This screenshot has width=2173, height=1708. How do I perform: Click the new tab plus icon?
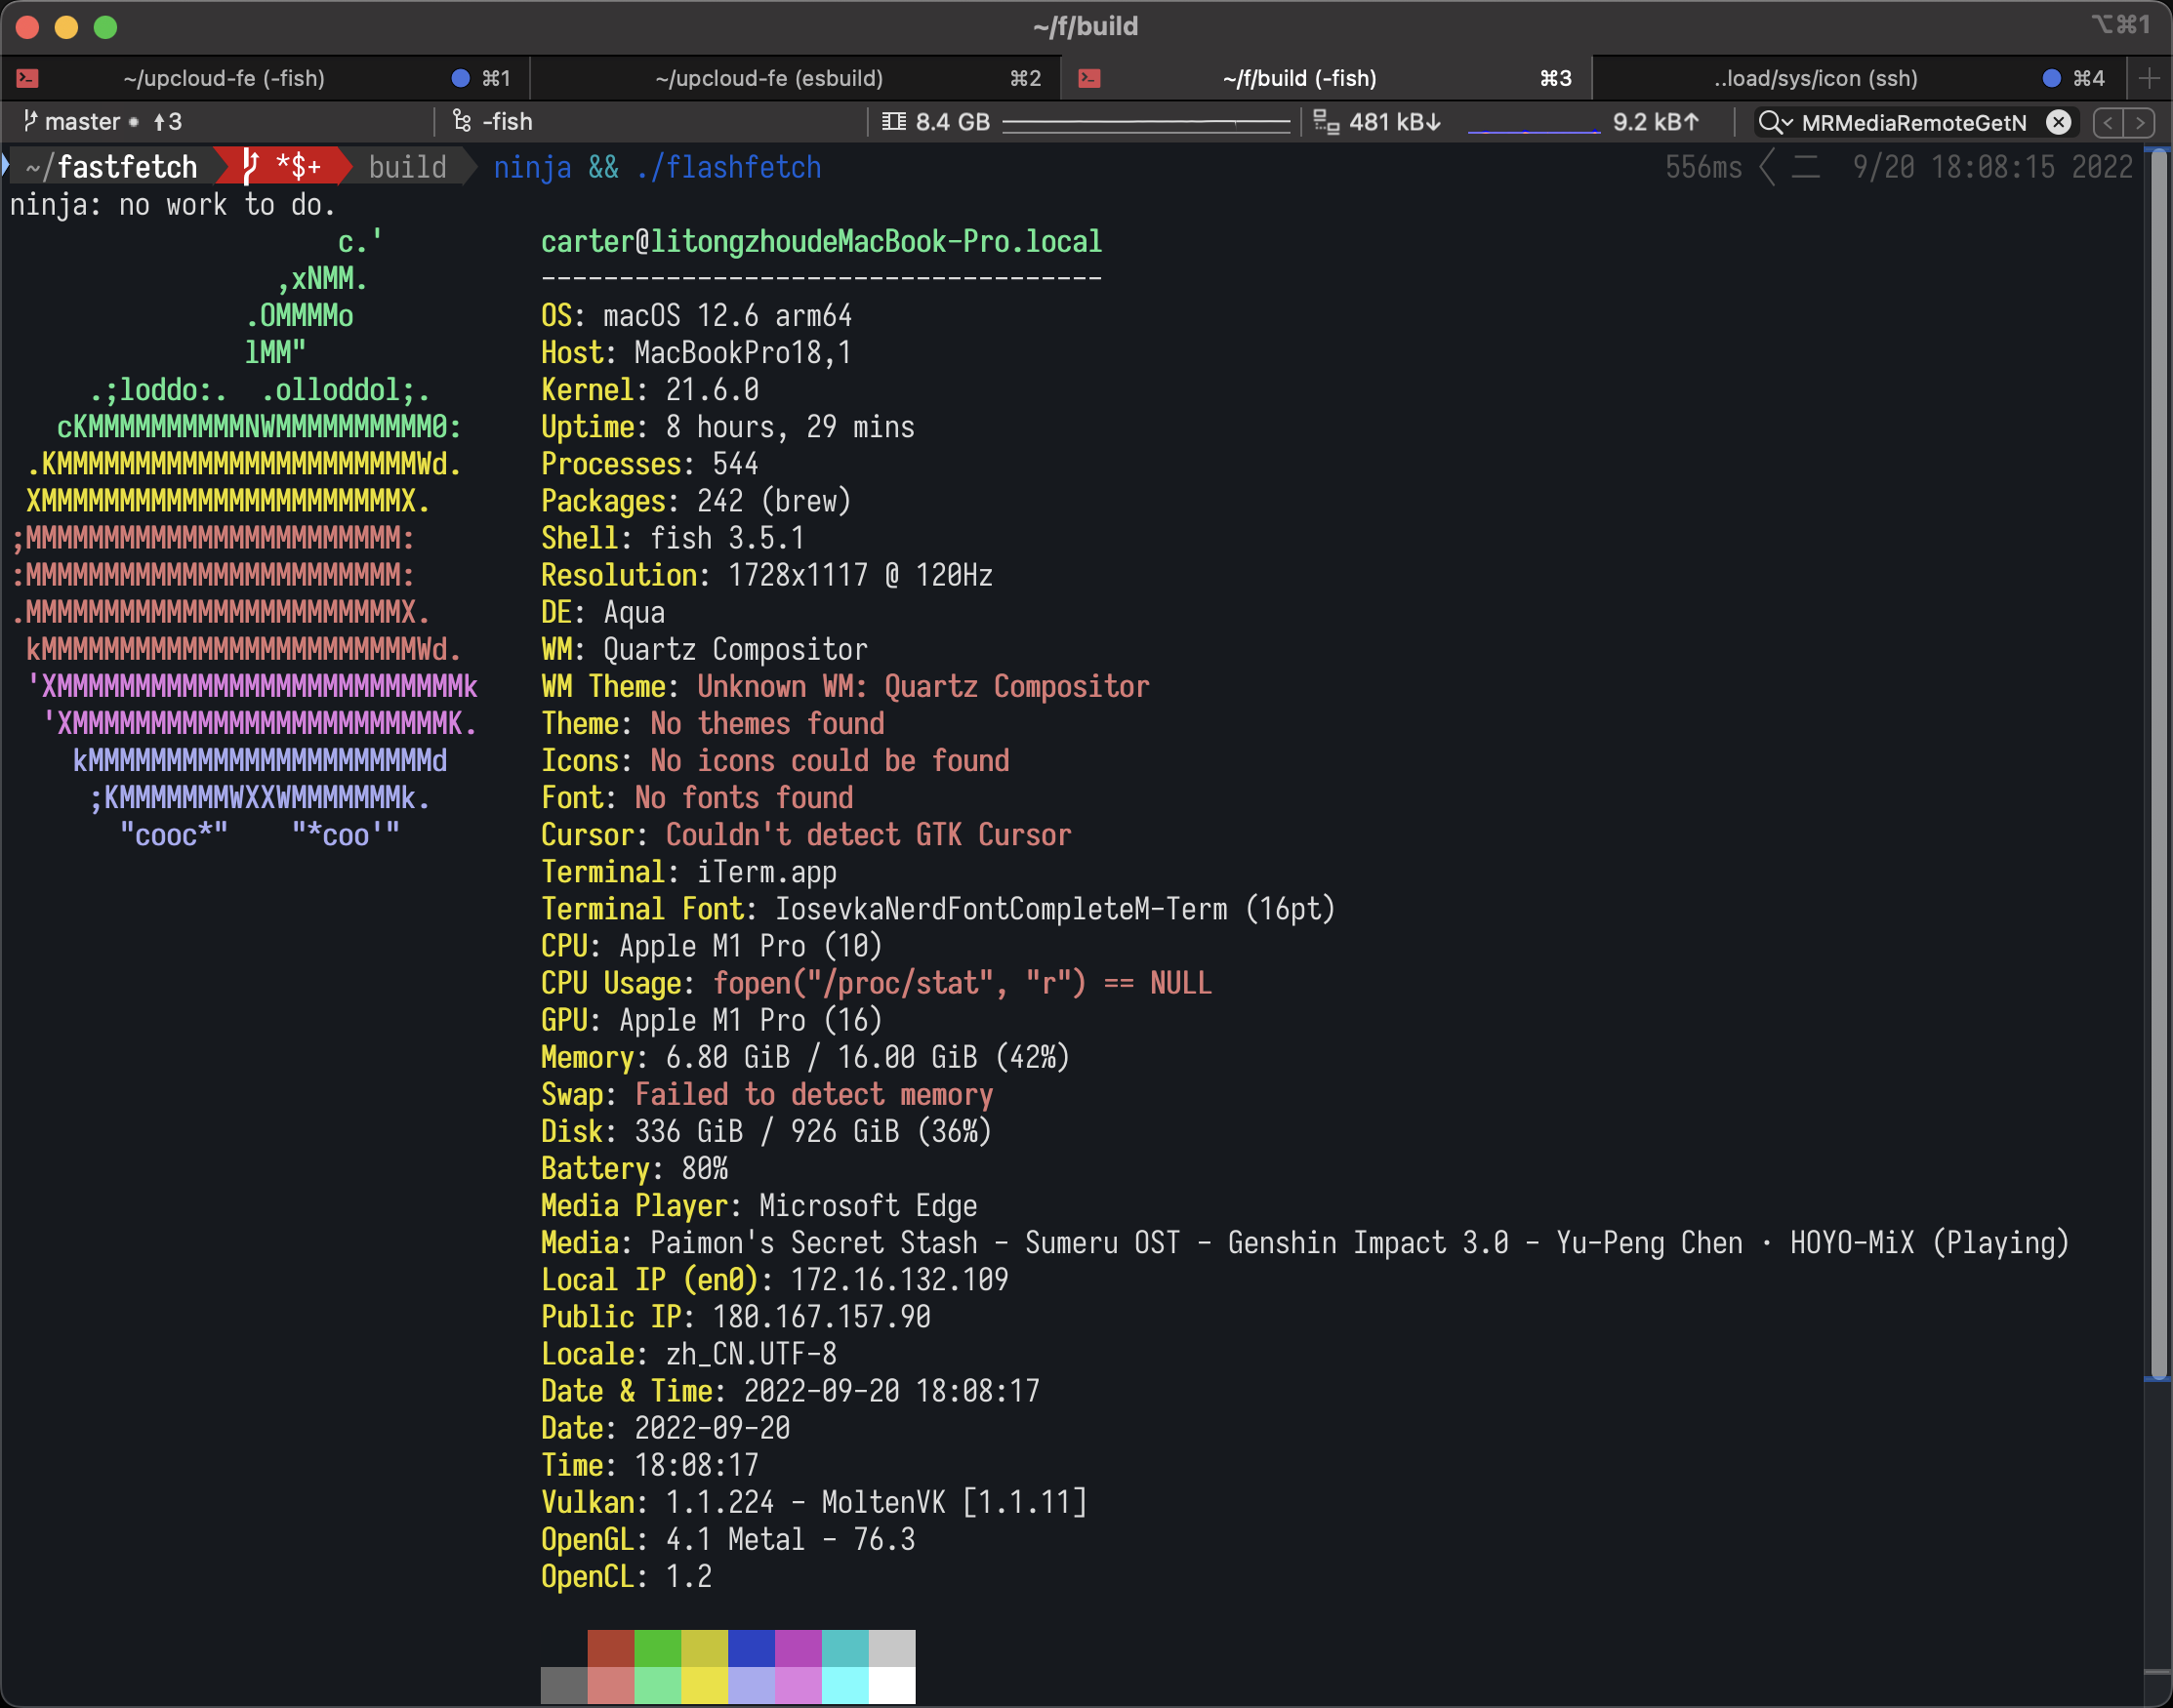point(2149,78)
